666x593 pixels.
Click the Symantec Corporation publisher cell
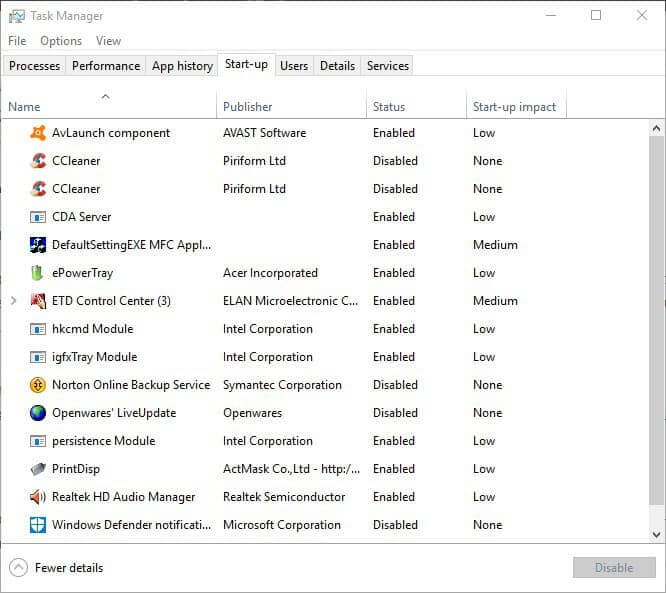coord(282,385)
